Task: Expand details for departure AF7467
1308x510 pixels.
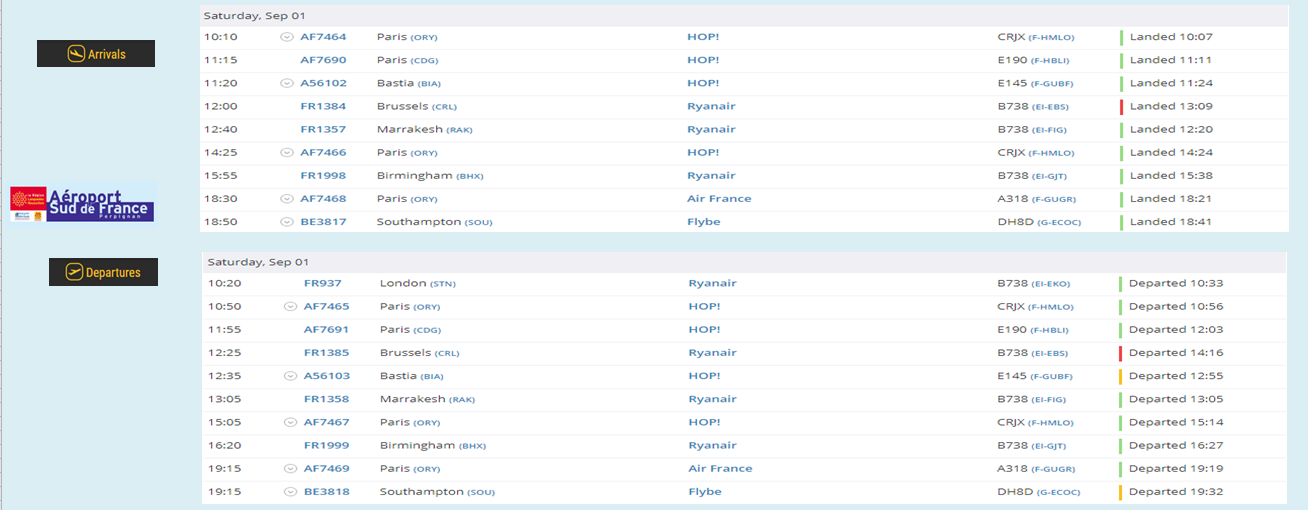Action: (290, 423)
